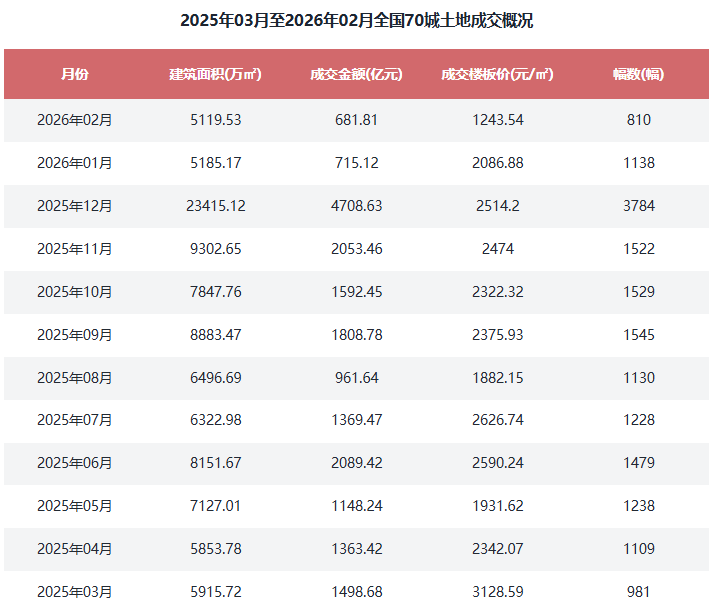Click the table title about 全国70城土地成交概况
This screenshot has height=614, width=712.
click(356, 20)
